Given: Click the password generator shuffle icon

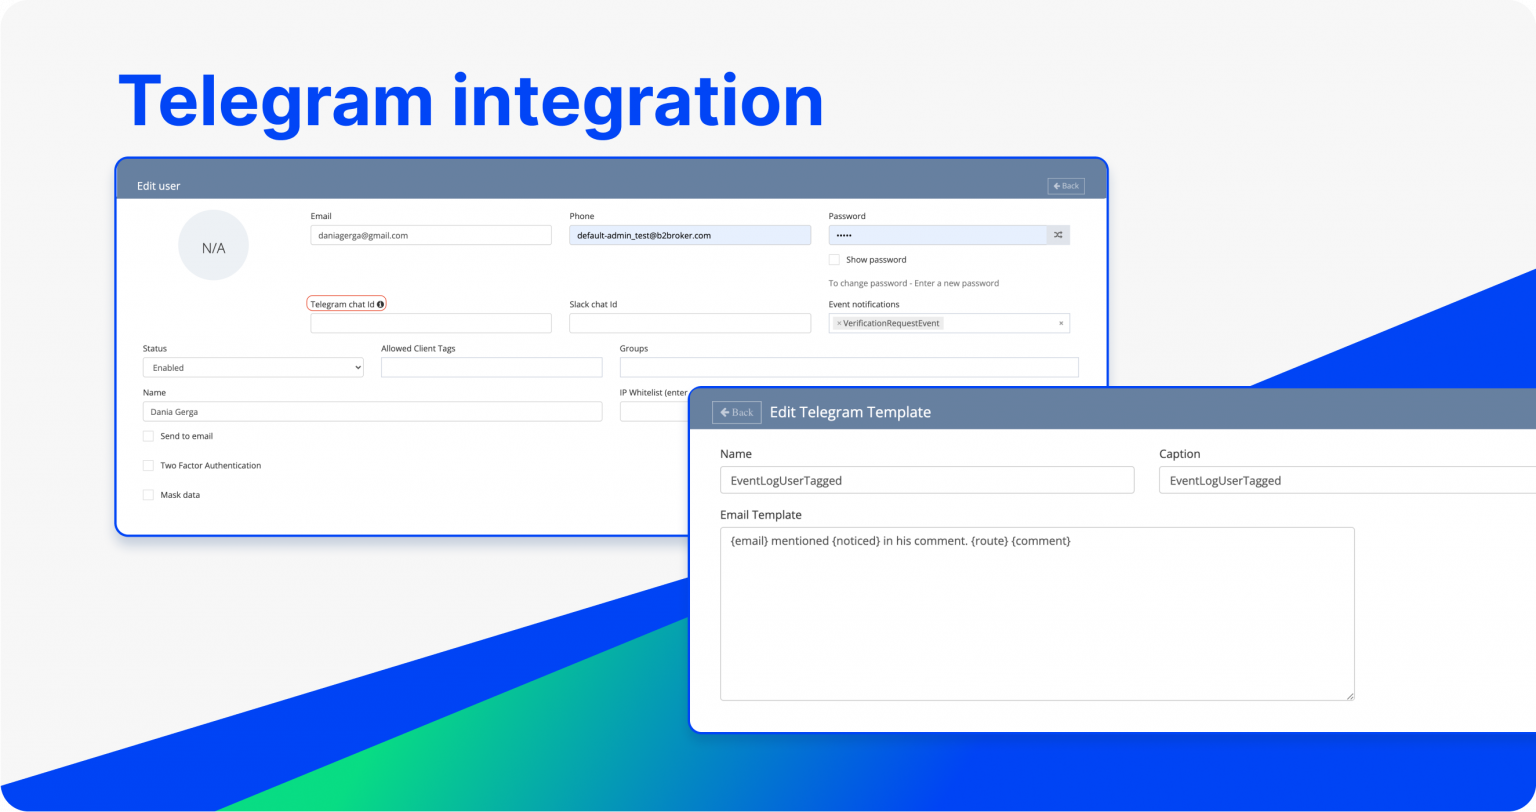Looking at the screenshot, I should click(1057, 234).
